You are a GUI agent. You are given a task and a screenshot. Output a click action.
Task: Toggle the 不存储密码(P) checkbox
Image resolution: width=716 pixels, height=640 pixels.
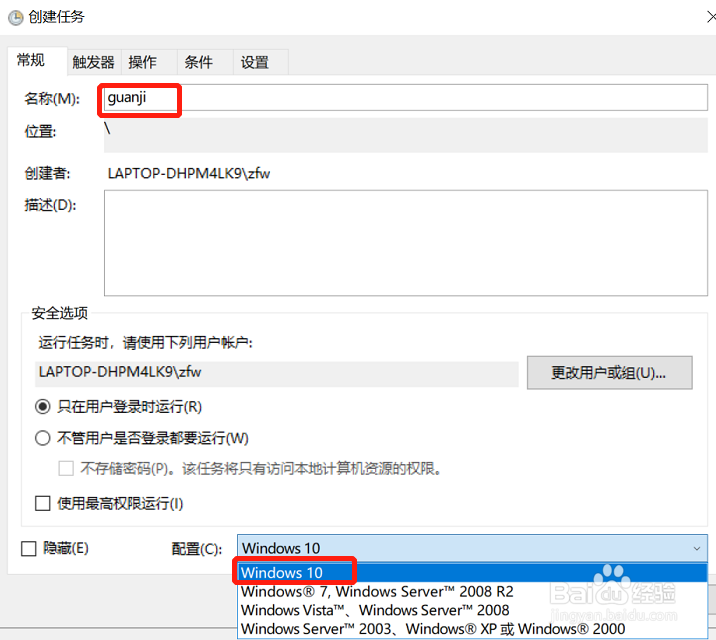point(66,468)
